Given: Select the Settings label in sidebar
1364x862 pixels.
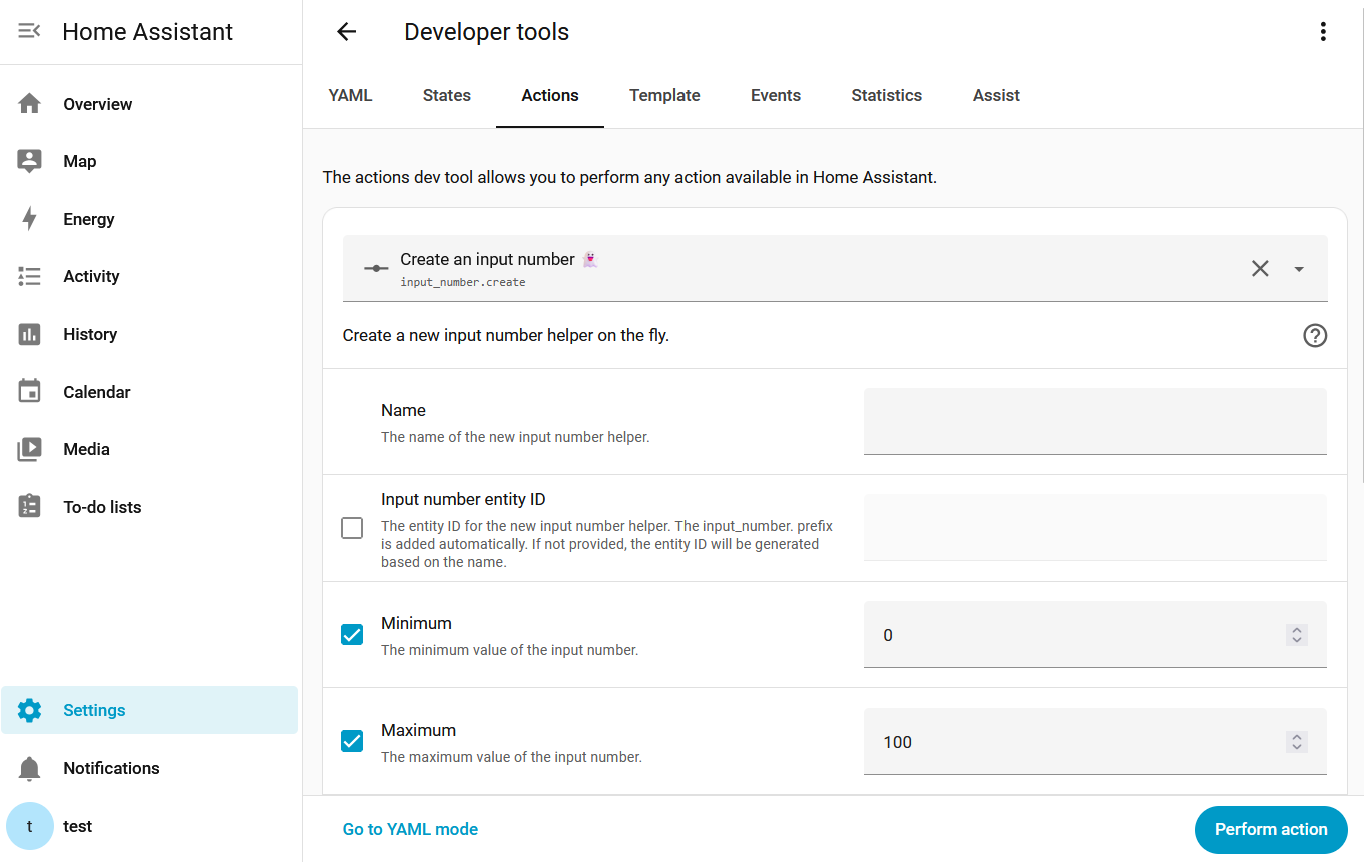Looking at the screenshot, I should coord(94,710).
